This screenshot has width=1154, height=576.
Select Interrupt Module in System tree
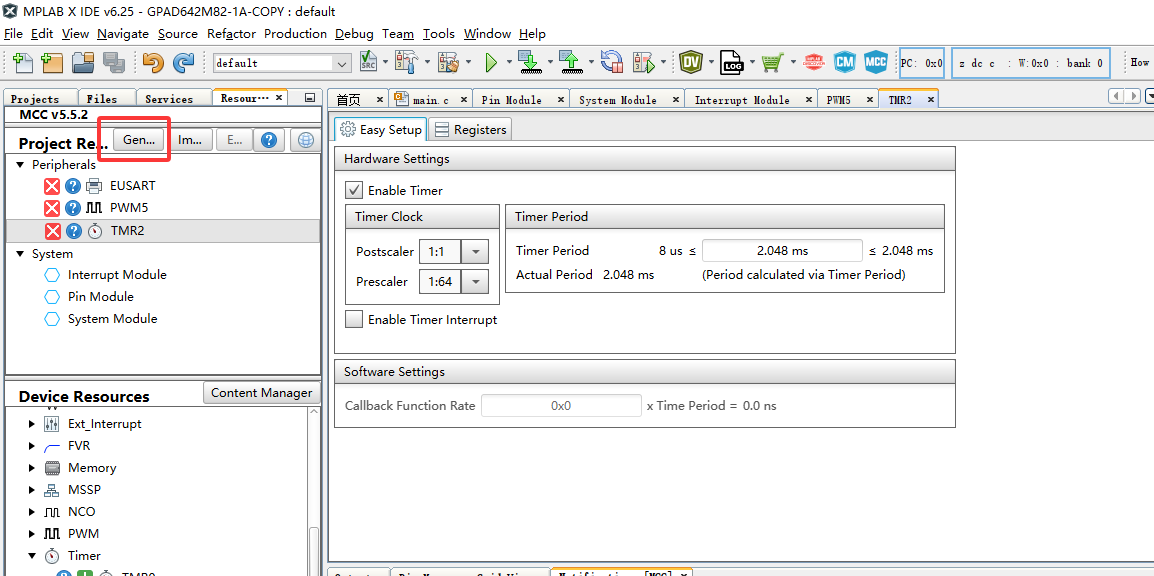117,274
